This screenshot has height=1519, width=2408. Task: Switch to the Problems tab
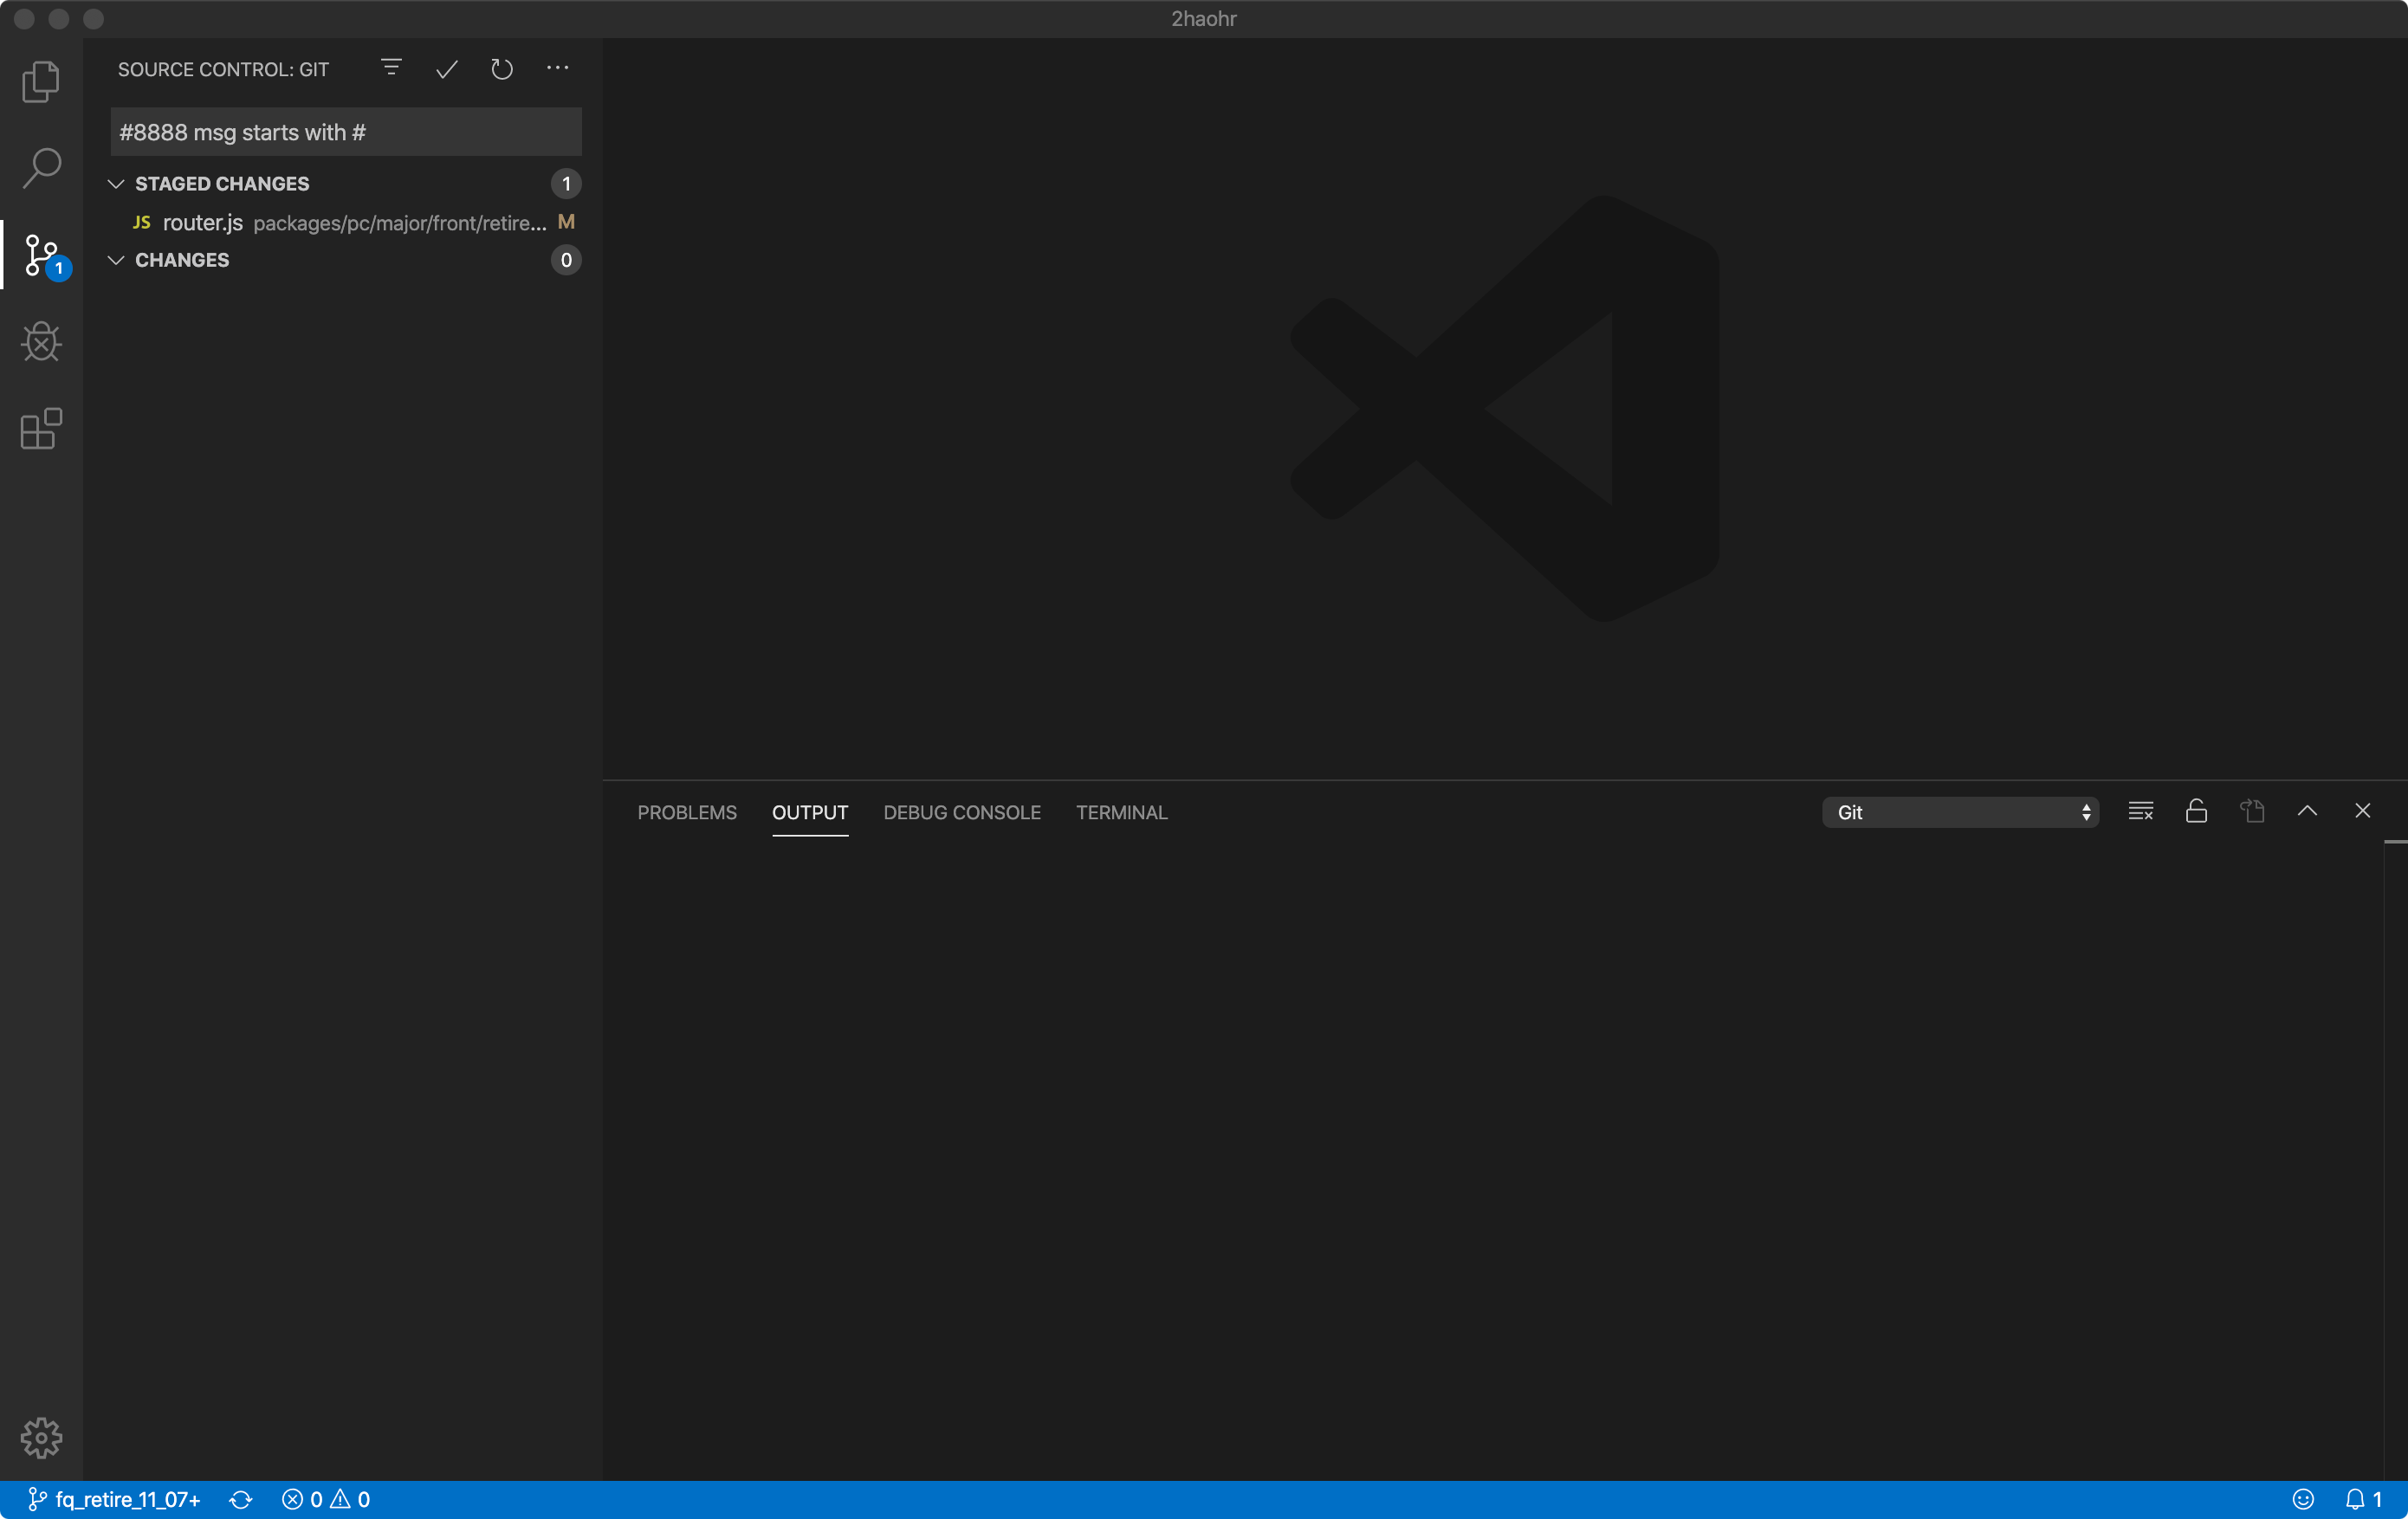point(686,812)
